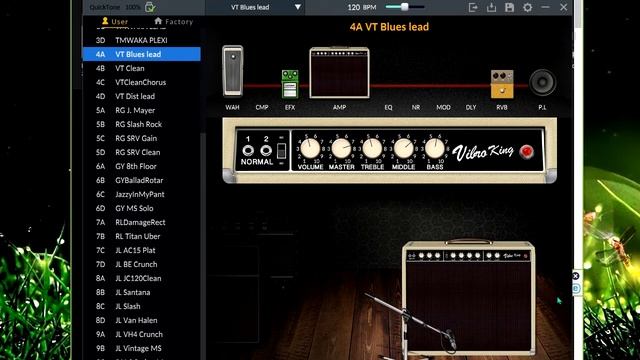
Task: Click the save preset floppy icon
Action: 509,7
